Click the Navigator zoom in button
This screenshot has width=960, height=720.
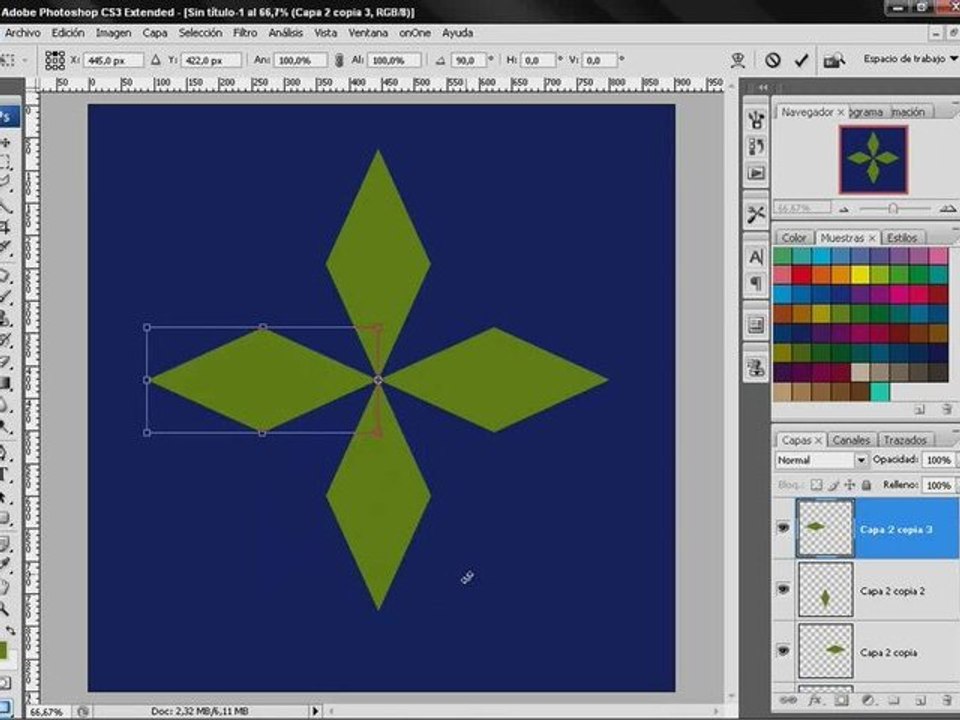[947, 209]
